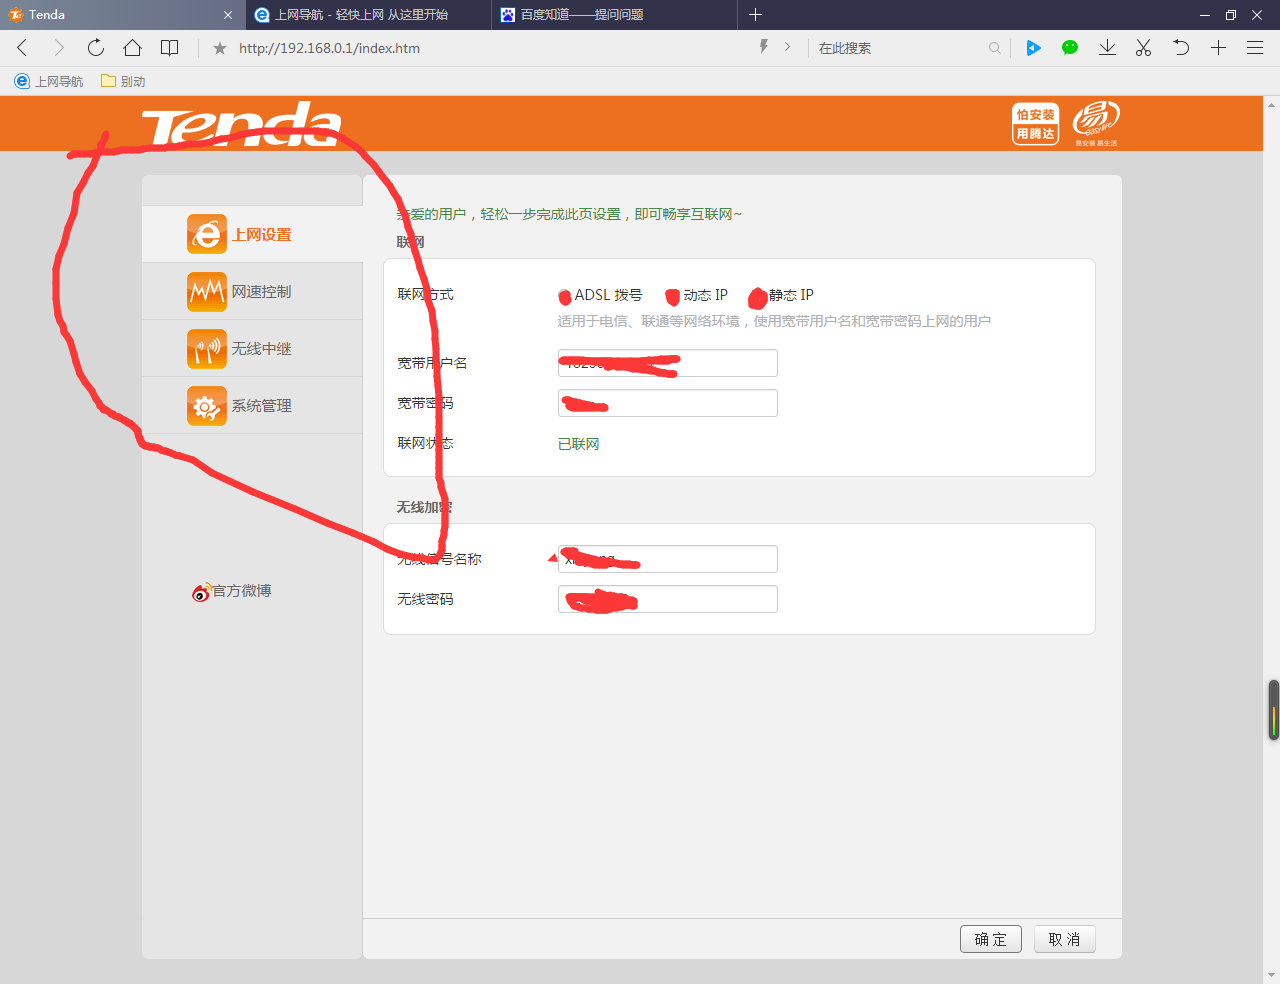Screen dimensions: 1280x984
Task: Click the page scrollbar down arrow
Action: coord(1272,975)
